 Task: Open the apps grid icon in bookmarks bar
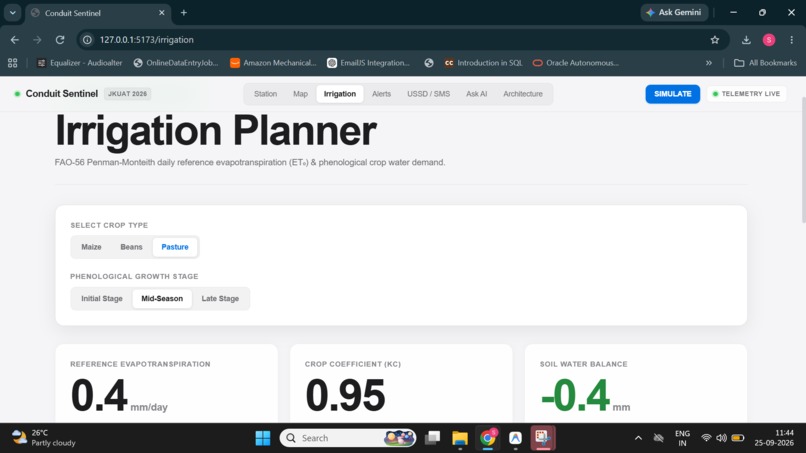[x=12, y=63]
